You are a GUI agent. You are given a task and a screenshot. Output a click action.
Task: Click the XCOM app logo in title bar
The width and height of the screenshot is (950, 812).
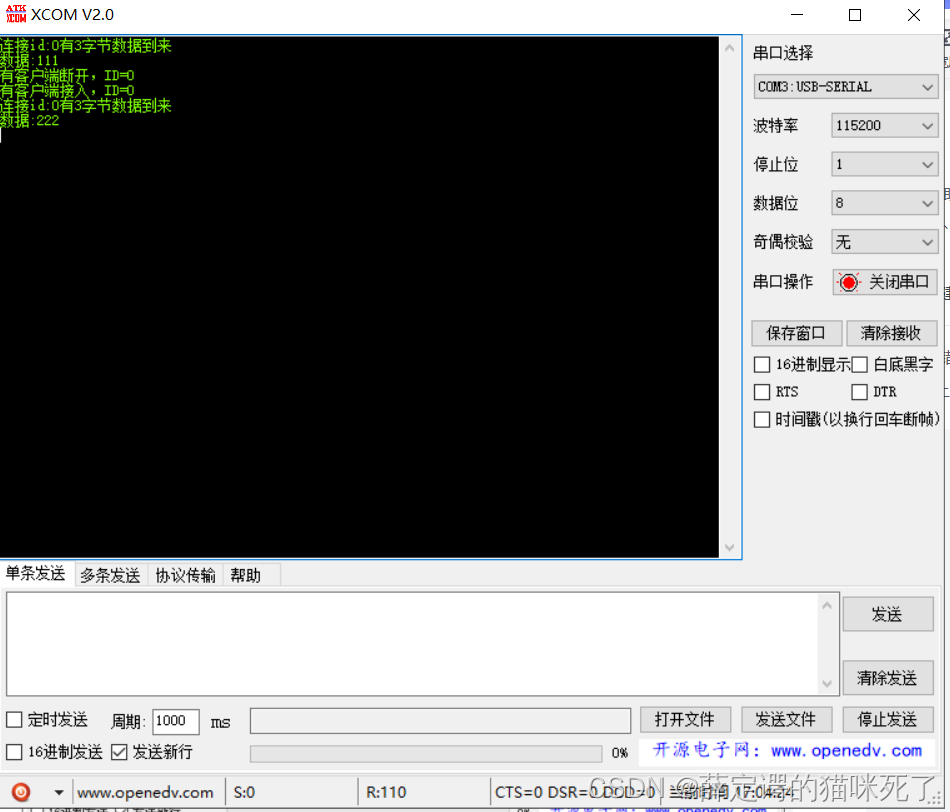[x=16, y=14]
